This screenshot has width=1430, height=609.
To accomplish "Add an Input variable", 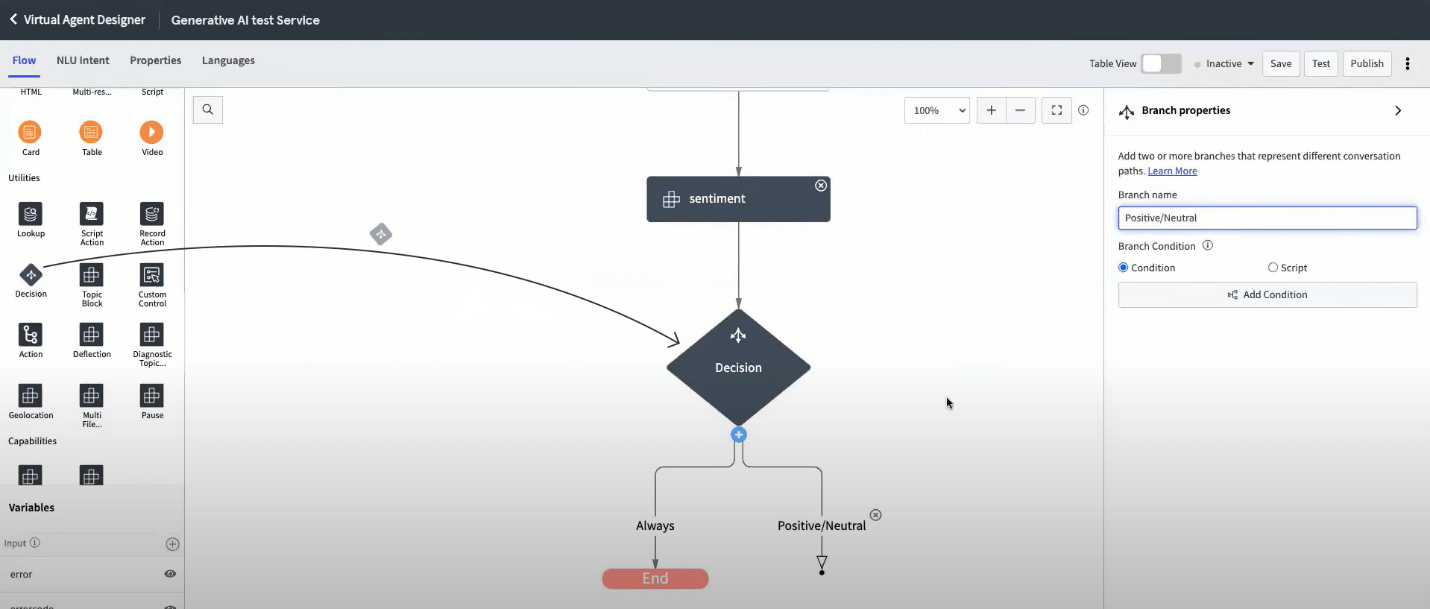I will click(172, 544).
